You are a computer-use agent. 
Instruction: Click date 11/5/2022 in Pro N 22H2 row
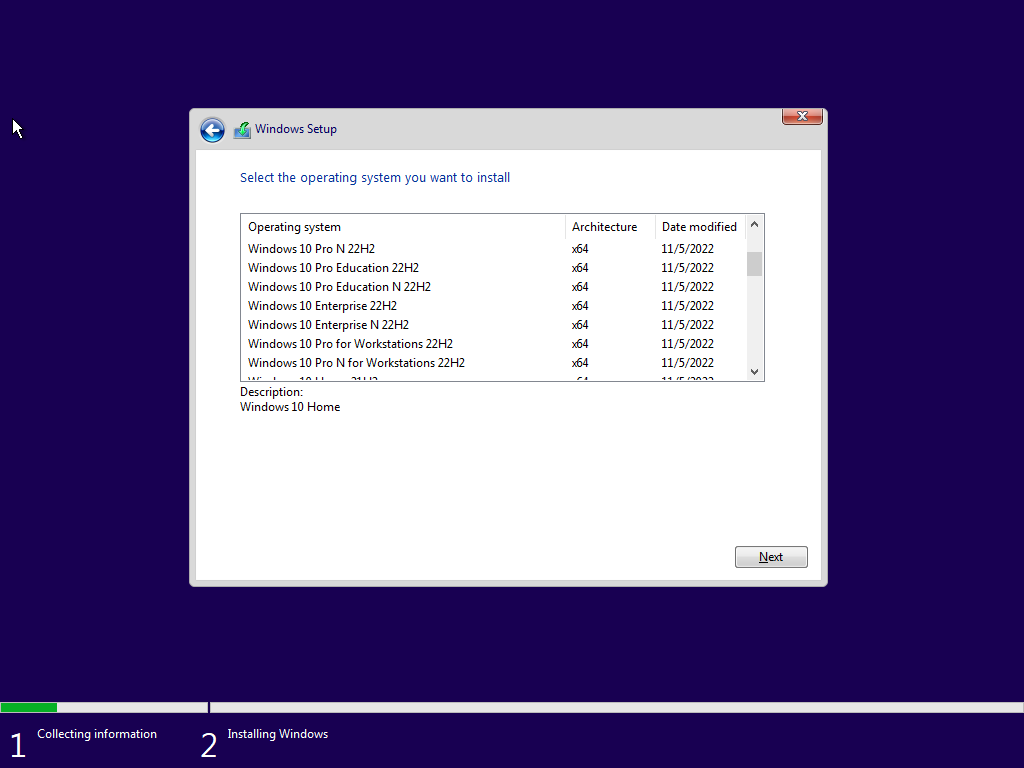(x=687, y=249)
